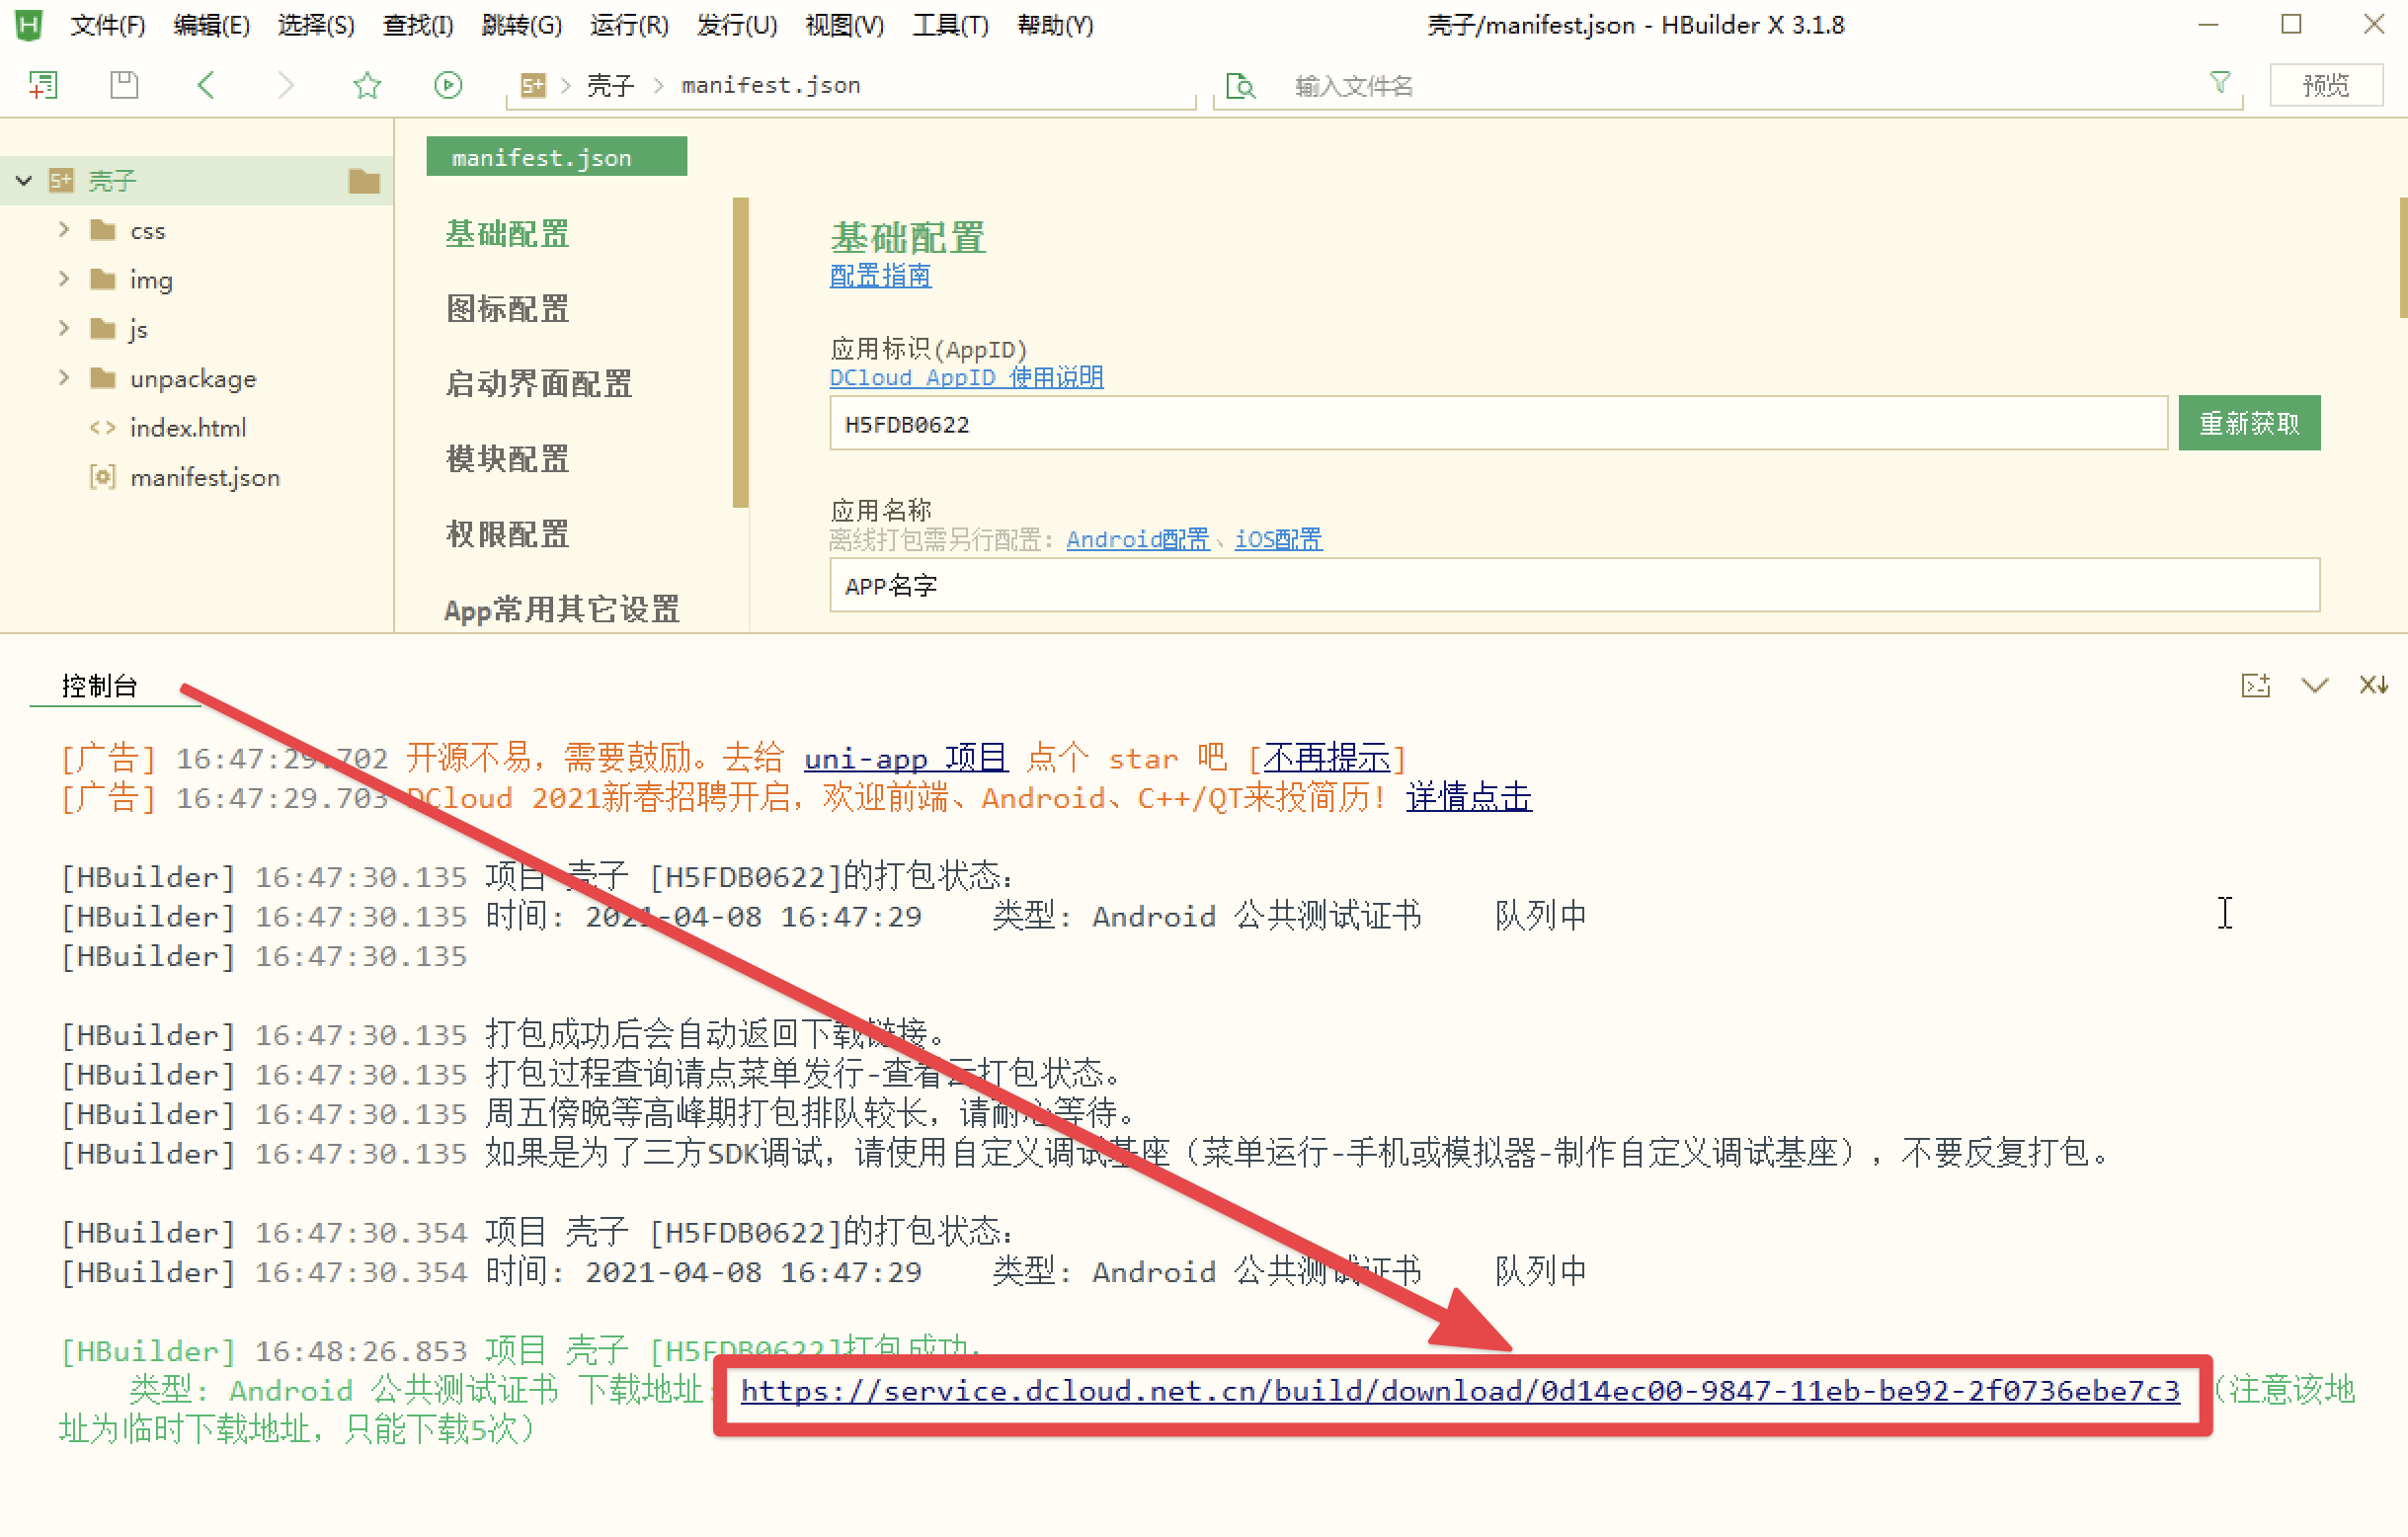Click the star bookmark toolbar icon
Viewport: 2408px width, 1537px height.
pyautogui.click(x=367, y=85)
